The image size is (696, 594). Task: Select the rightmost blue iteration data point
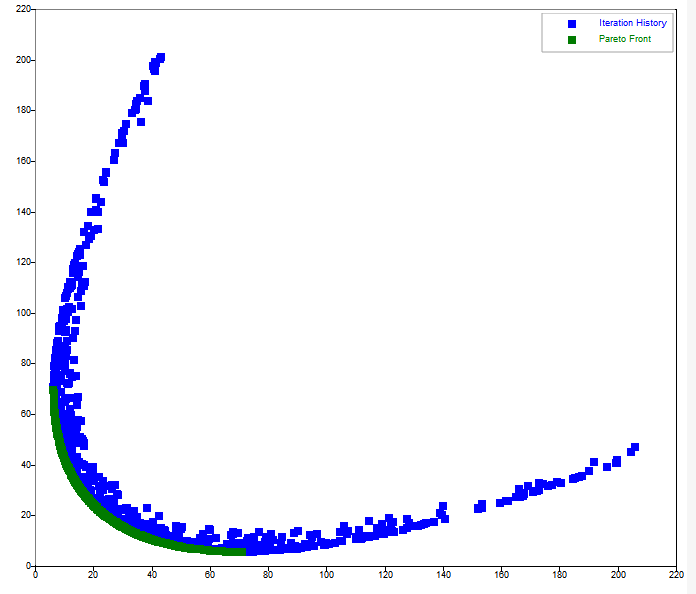click(x=634, y=448)
